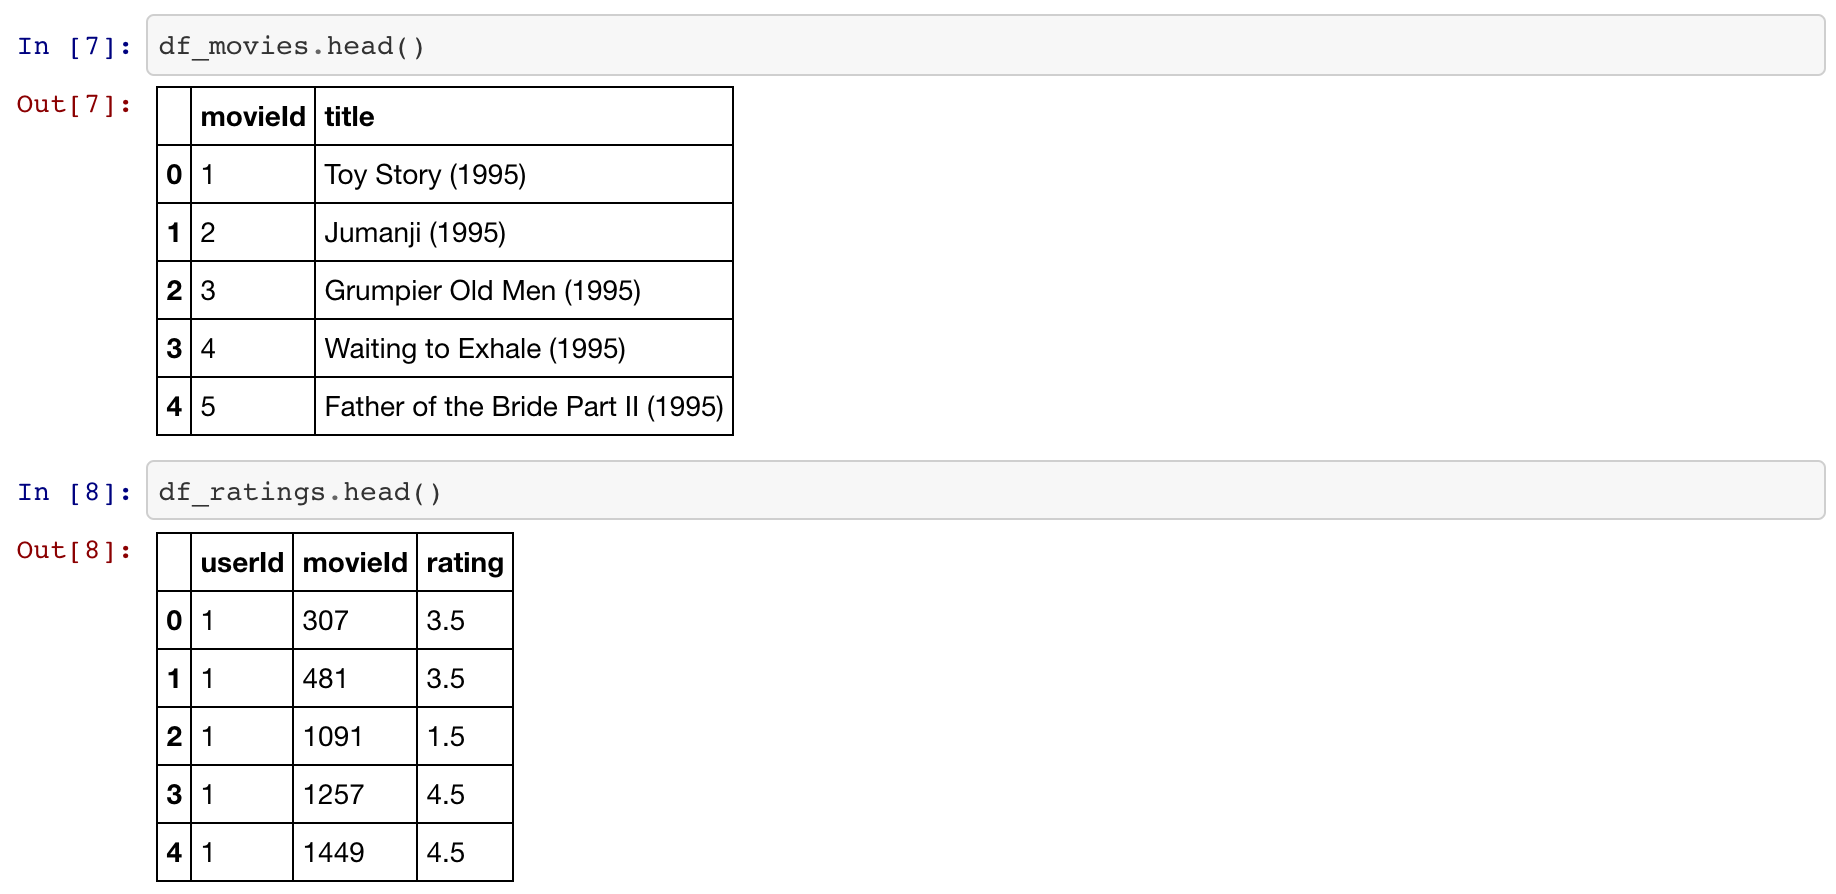
Task: Select the Waiting to Exhale (1995) cell
Action: click(x=524, y=349)
